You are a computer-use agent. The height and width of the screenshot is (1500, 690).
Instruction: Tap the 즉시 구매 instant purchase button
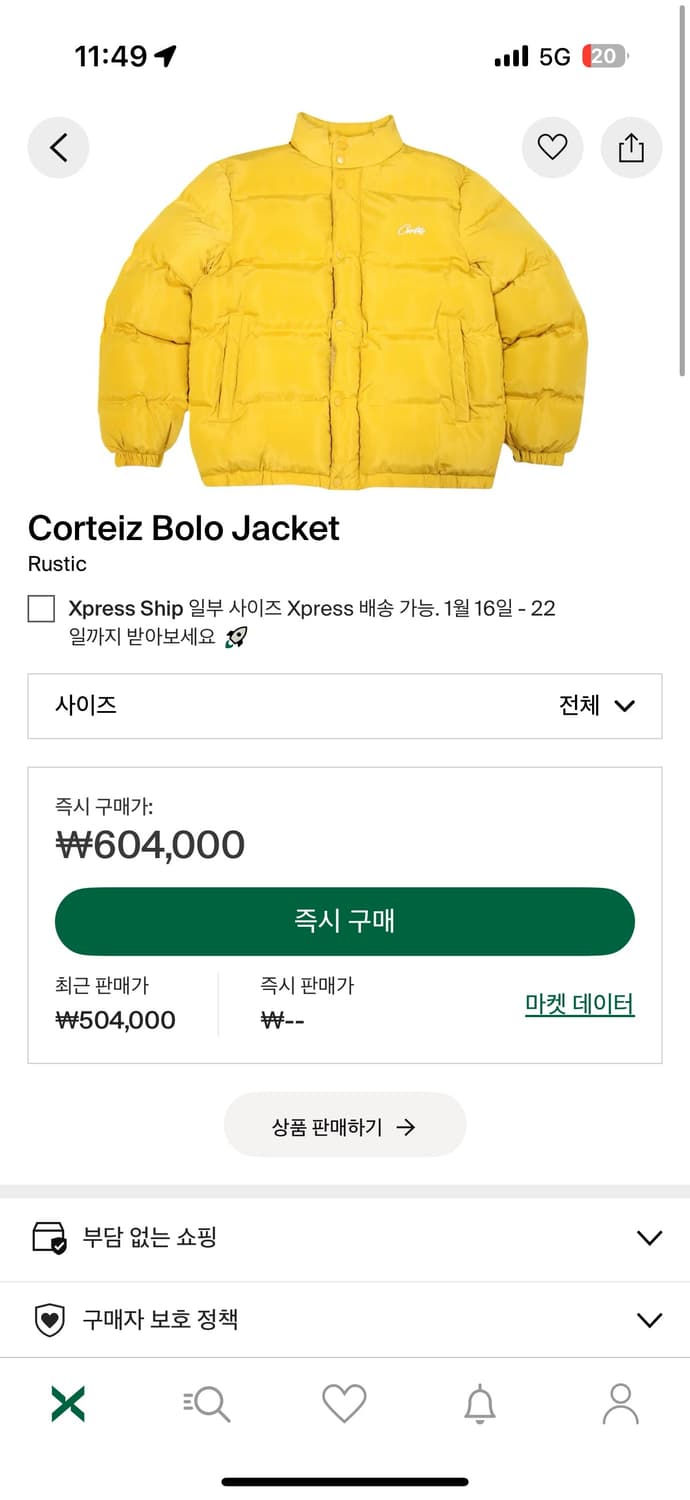tap(345, 921)
